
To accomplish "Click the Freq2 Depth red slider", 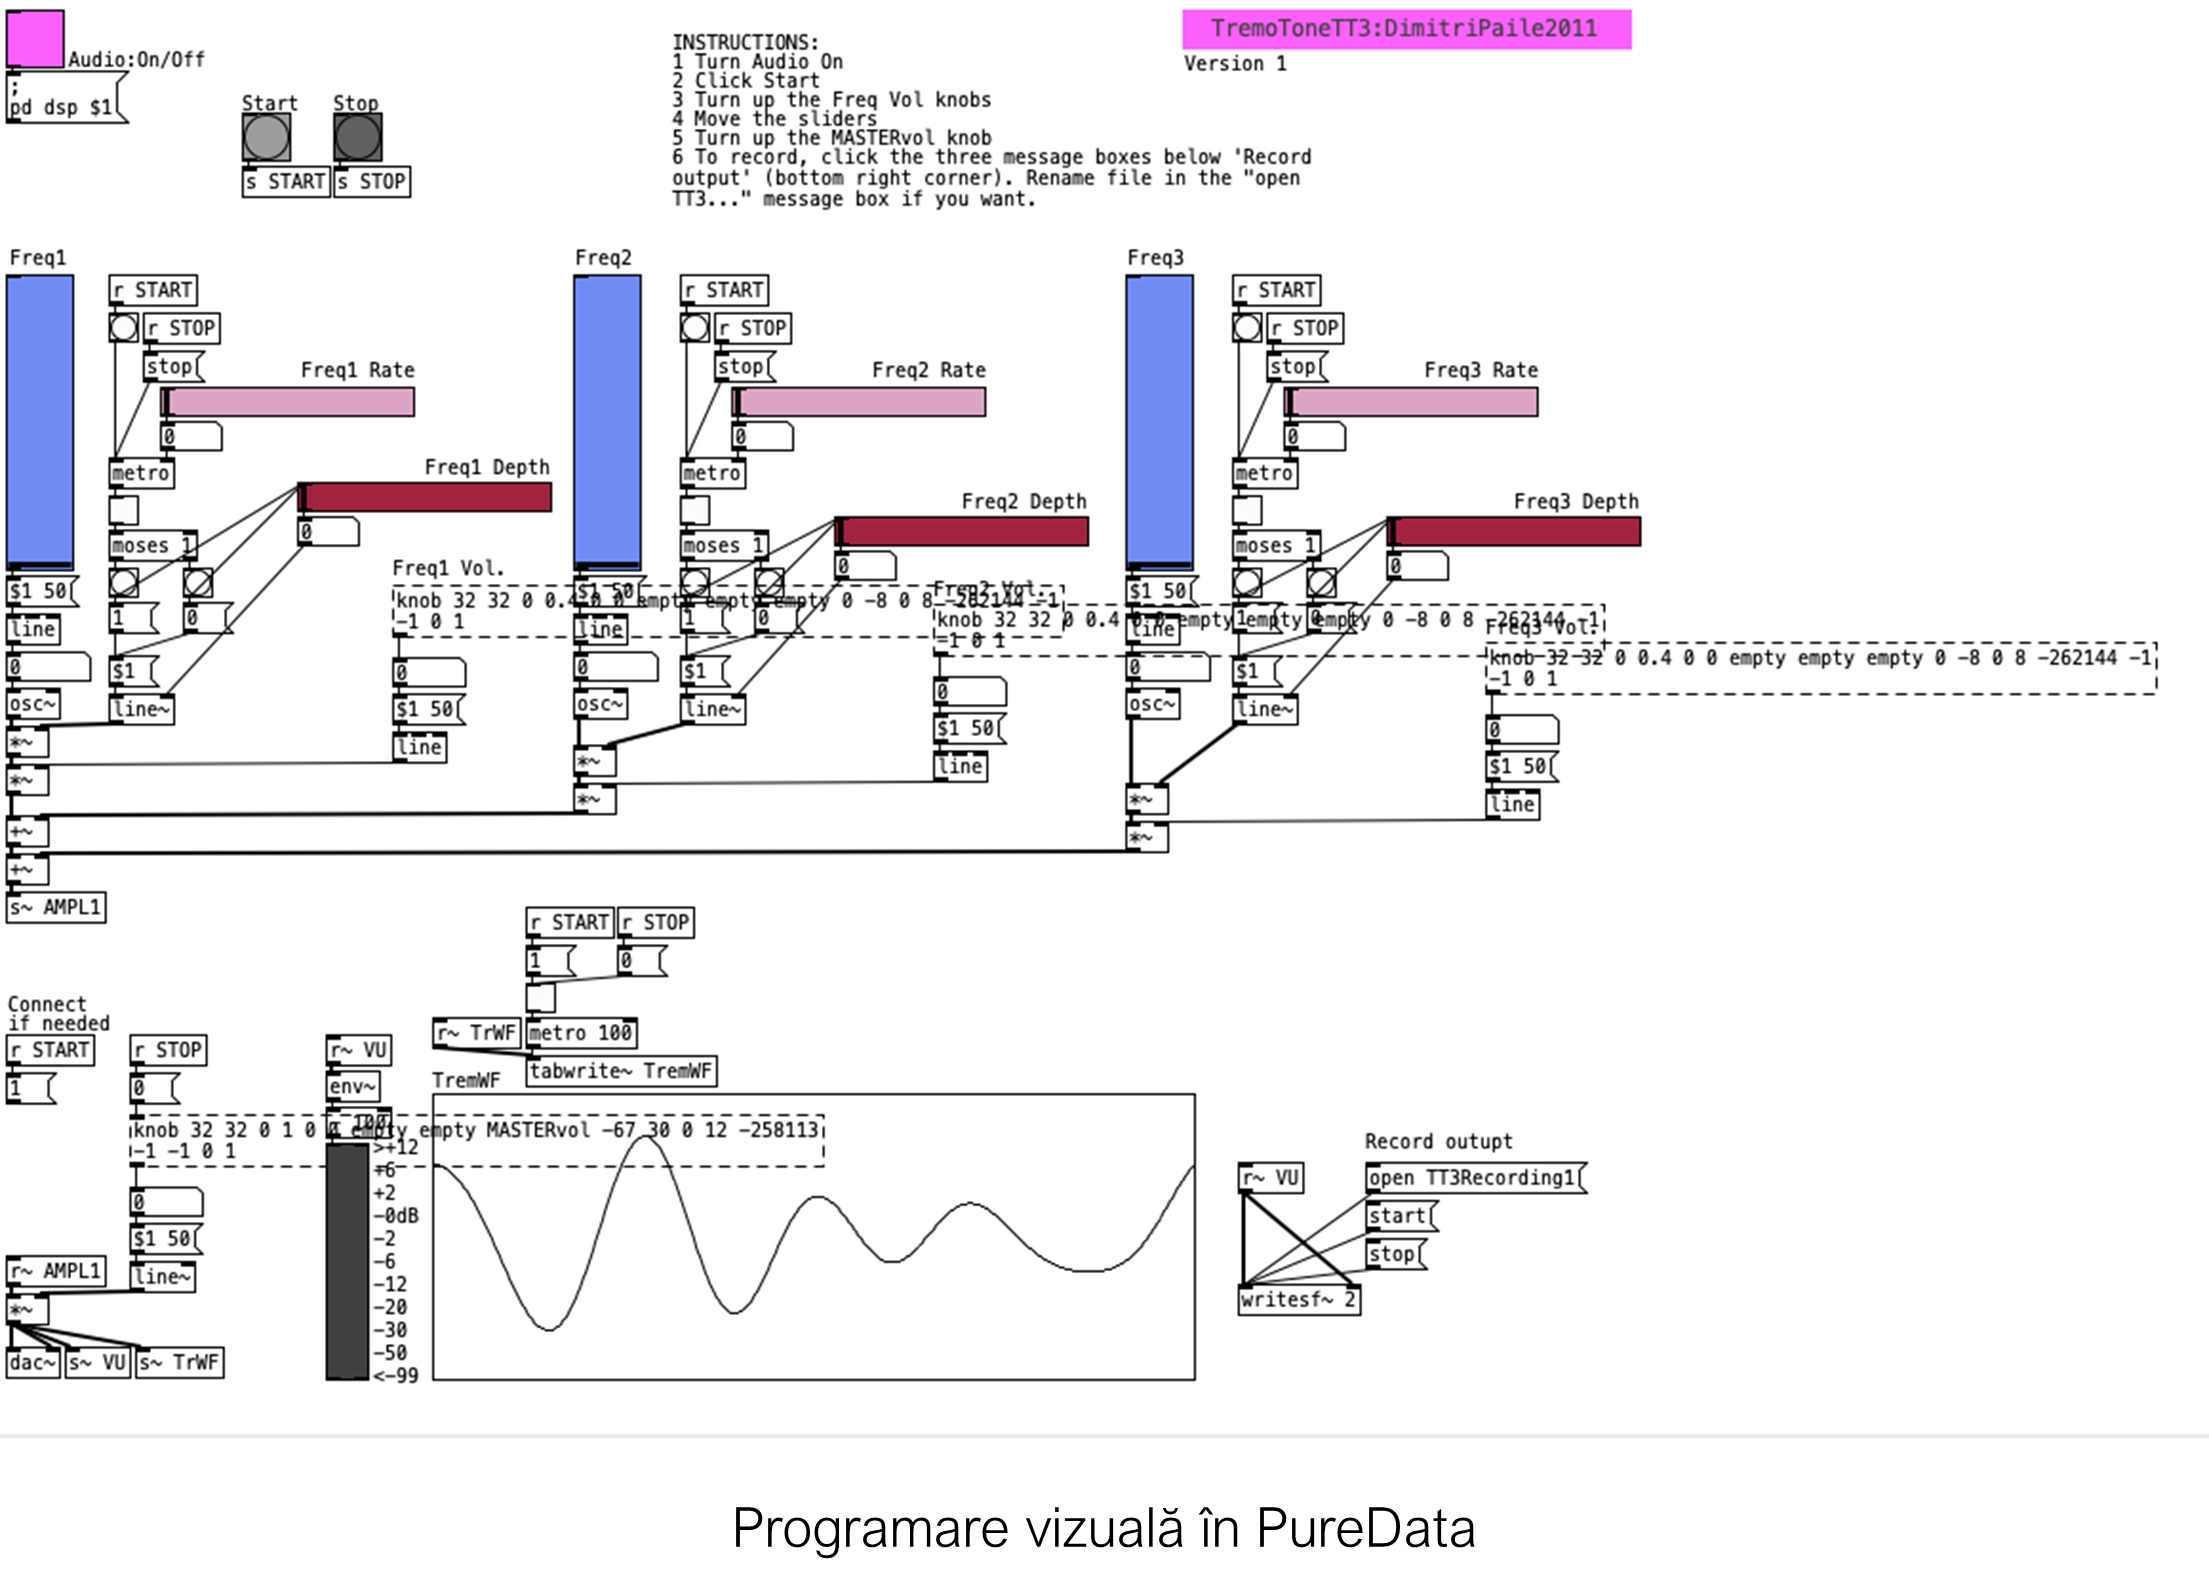I will click(x=962, y=532).
